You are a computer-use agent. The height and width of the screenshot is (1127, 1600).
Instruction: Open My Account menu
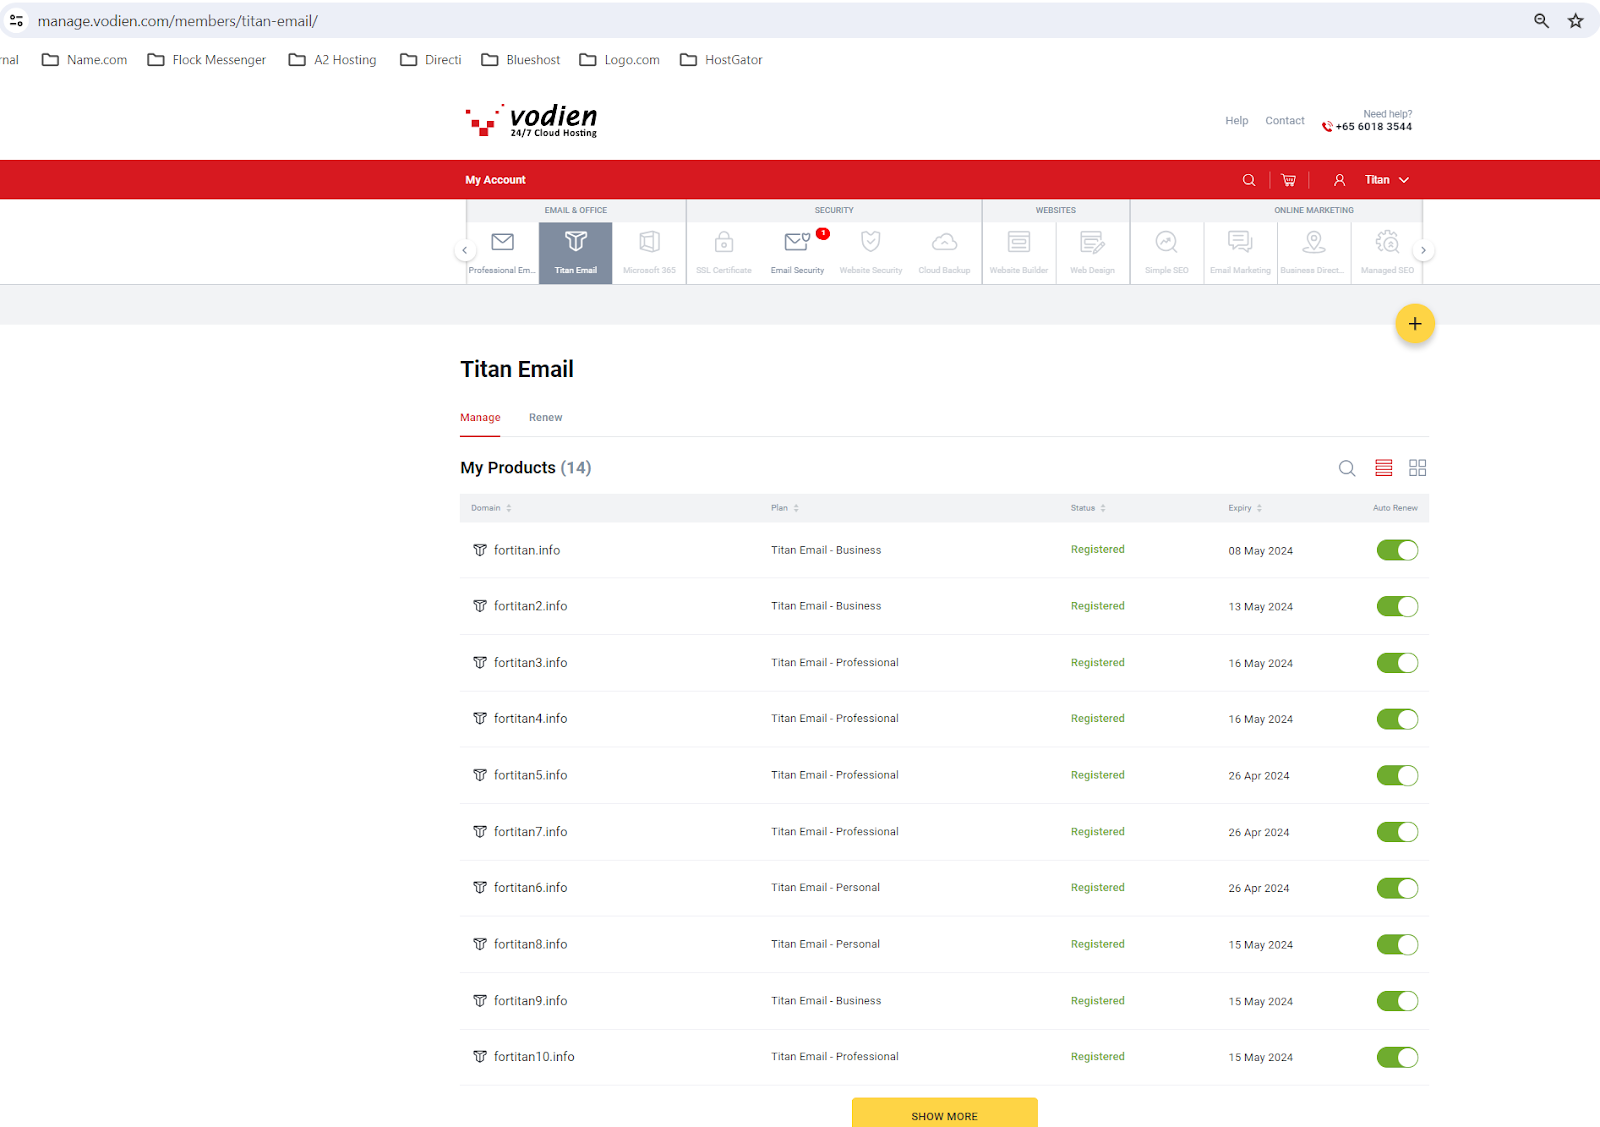pyautogui.click(x=495, y=180)
